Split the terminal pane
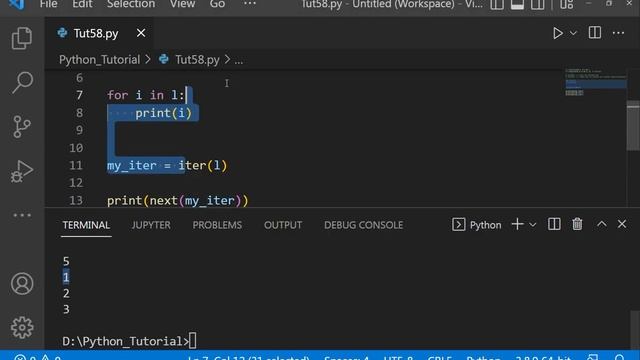The image size is (640, 360). point(554,224)
